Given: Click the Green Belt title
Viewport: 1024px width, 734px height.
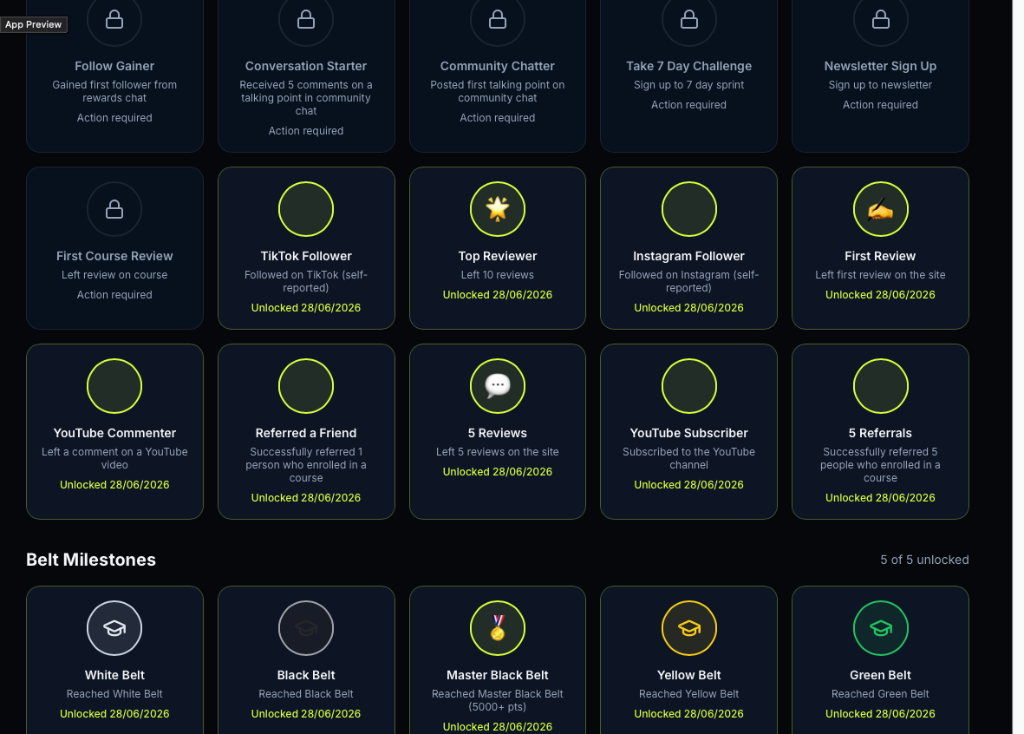Looking at the screenshot, I should click(880, 675).
